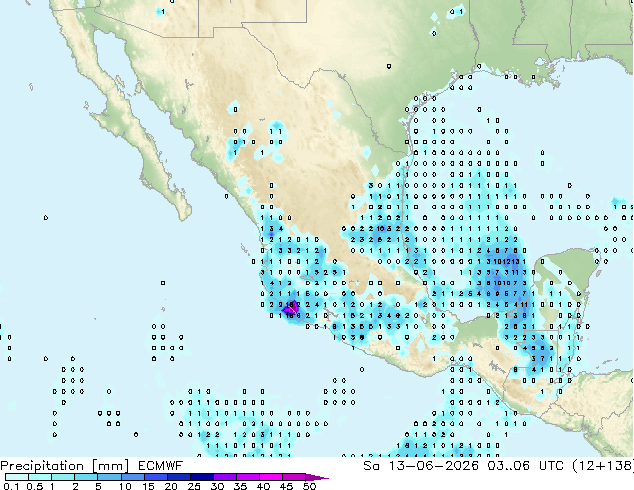Click the '0.5' legend scale label
Viewport: 634px width, 490px height.
click(34, 486)
